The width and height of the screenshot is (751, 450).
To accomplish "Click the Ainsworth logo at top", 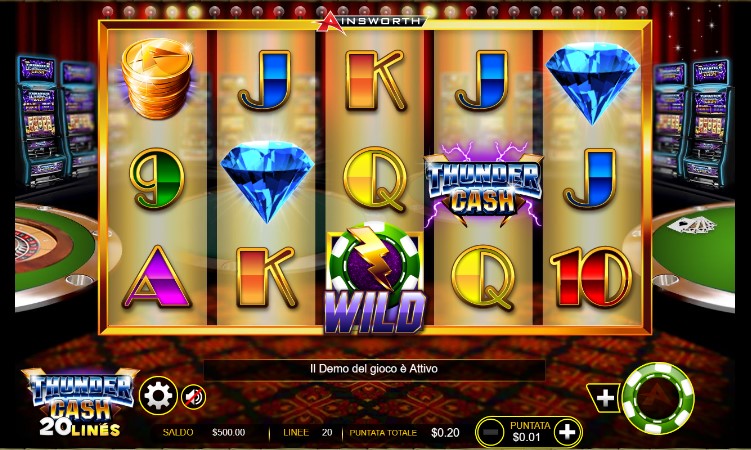I will (x=371, y=22).
